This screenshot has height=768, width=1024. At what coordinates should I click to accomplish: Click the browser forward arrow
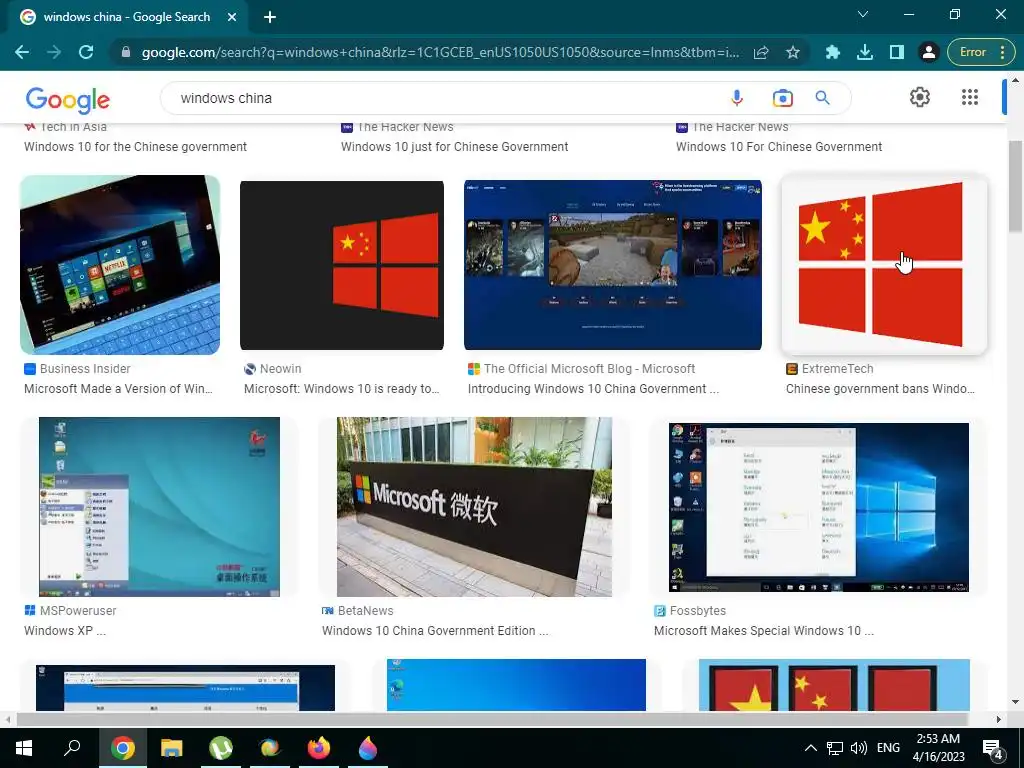pyautogui.click(x=54, y=52)
